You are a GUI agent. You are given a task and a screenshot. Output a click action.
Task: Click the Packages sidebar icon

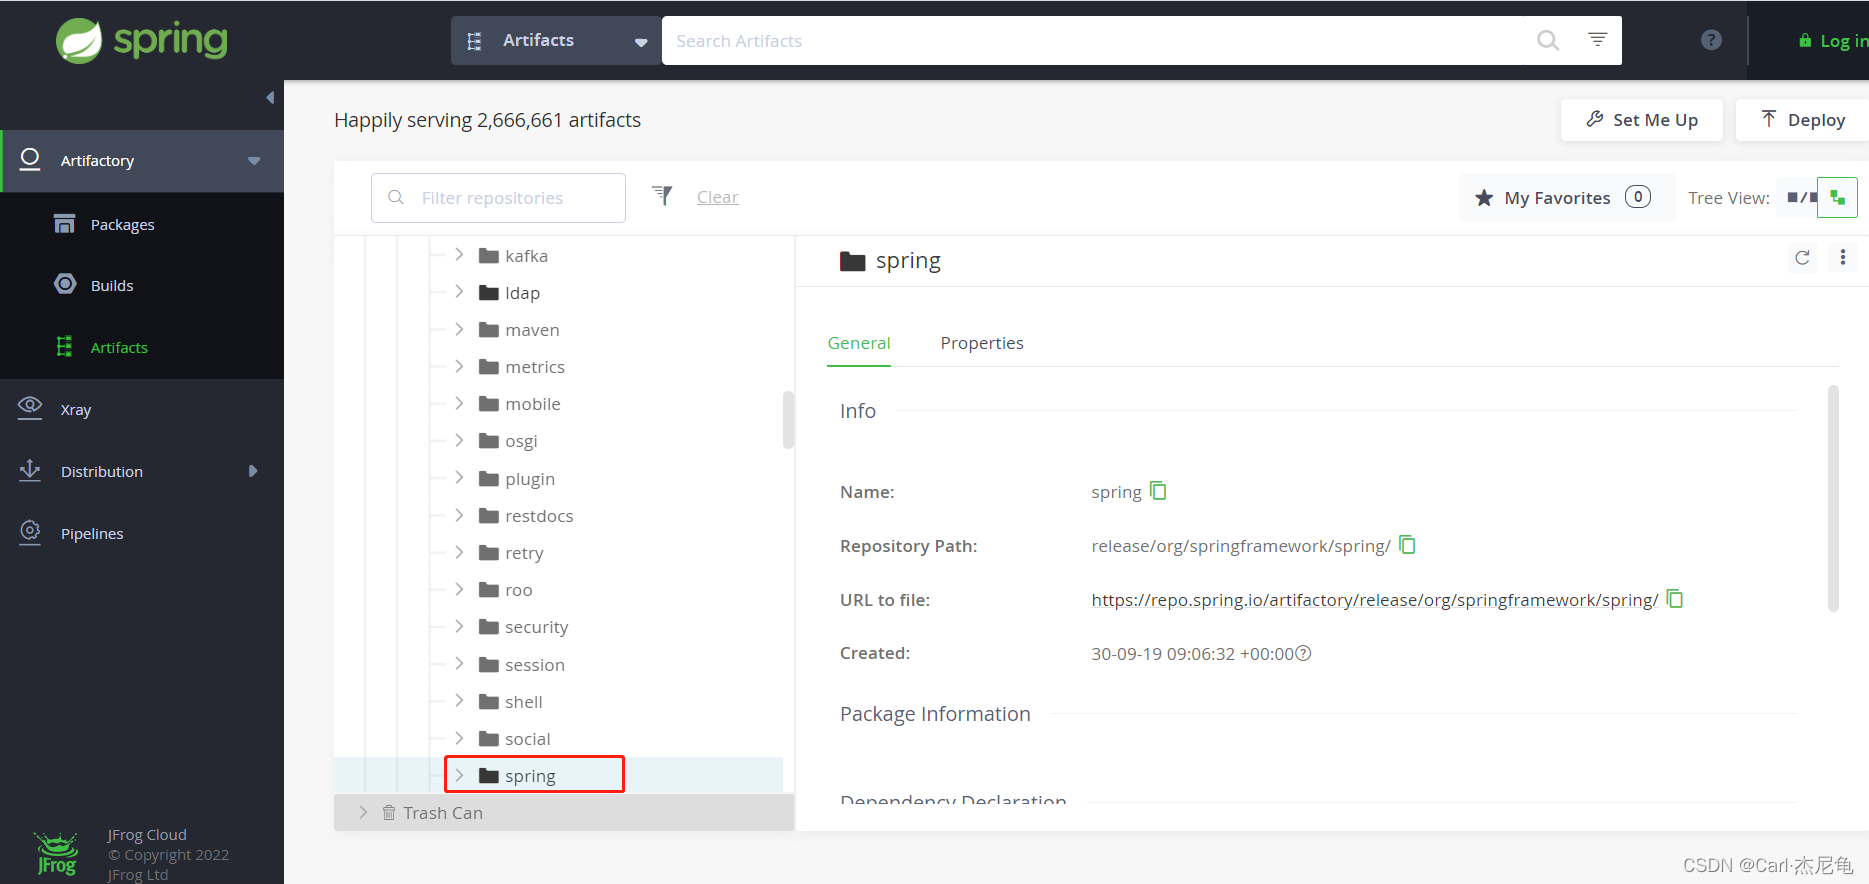pos(64,223)
